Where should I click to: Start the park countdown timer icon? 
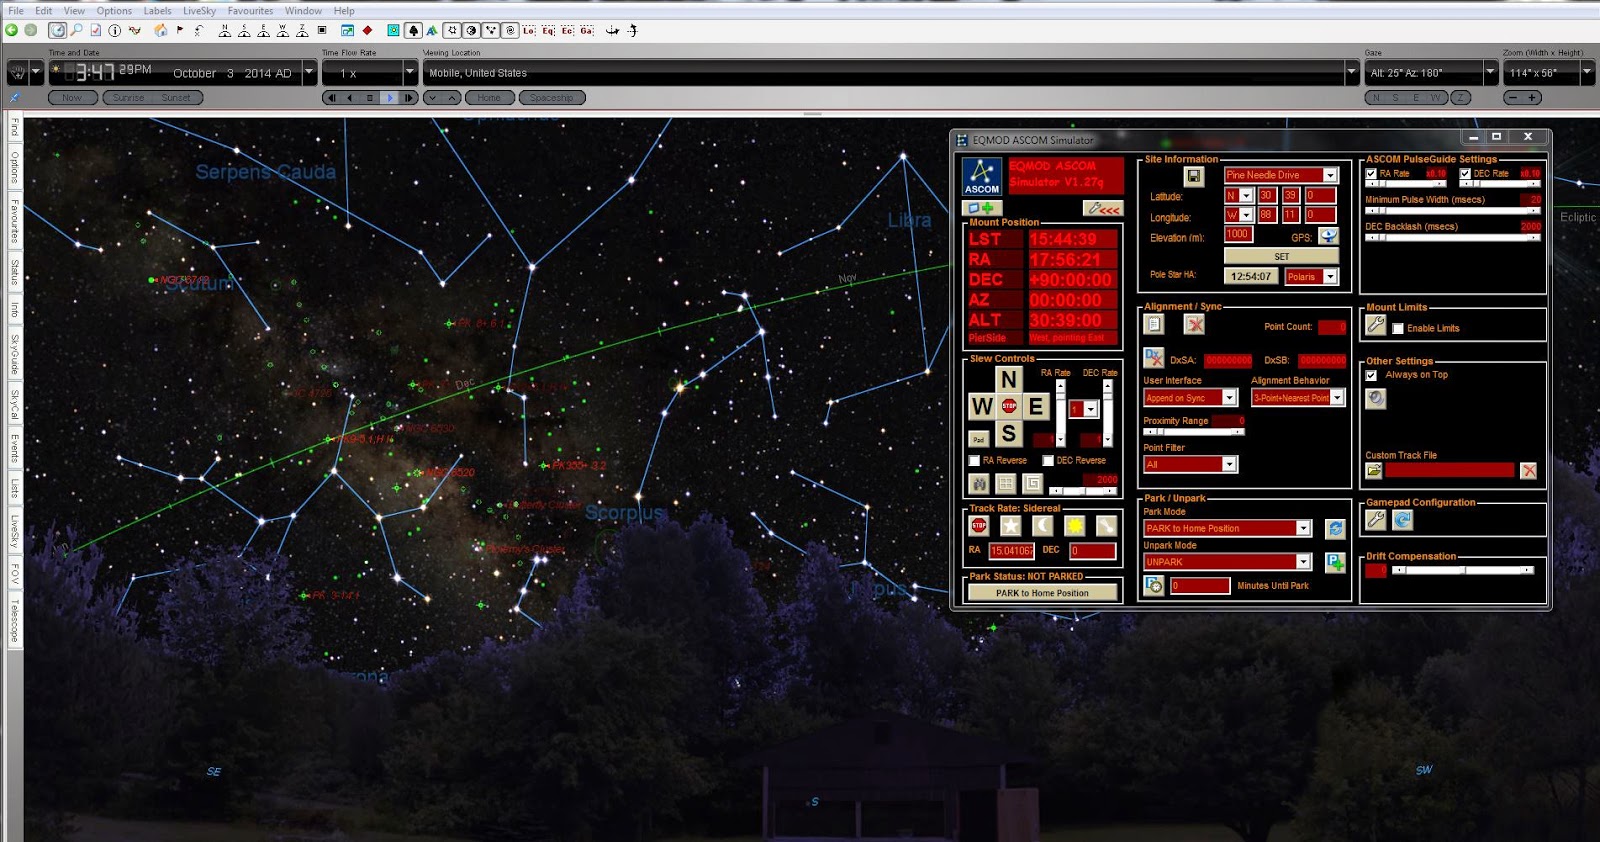(1154, 586)
